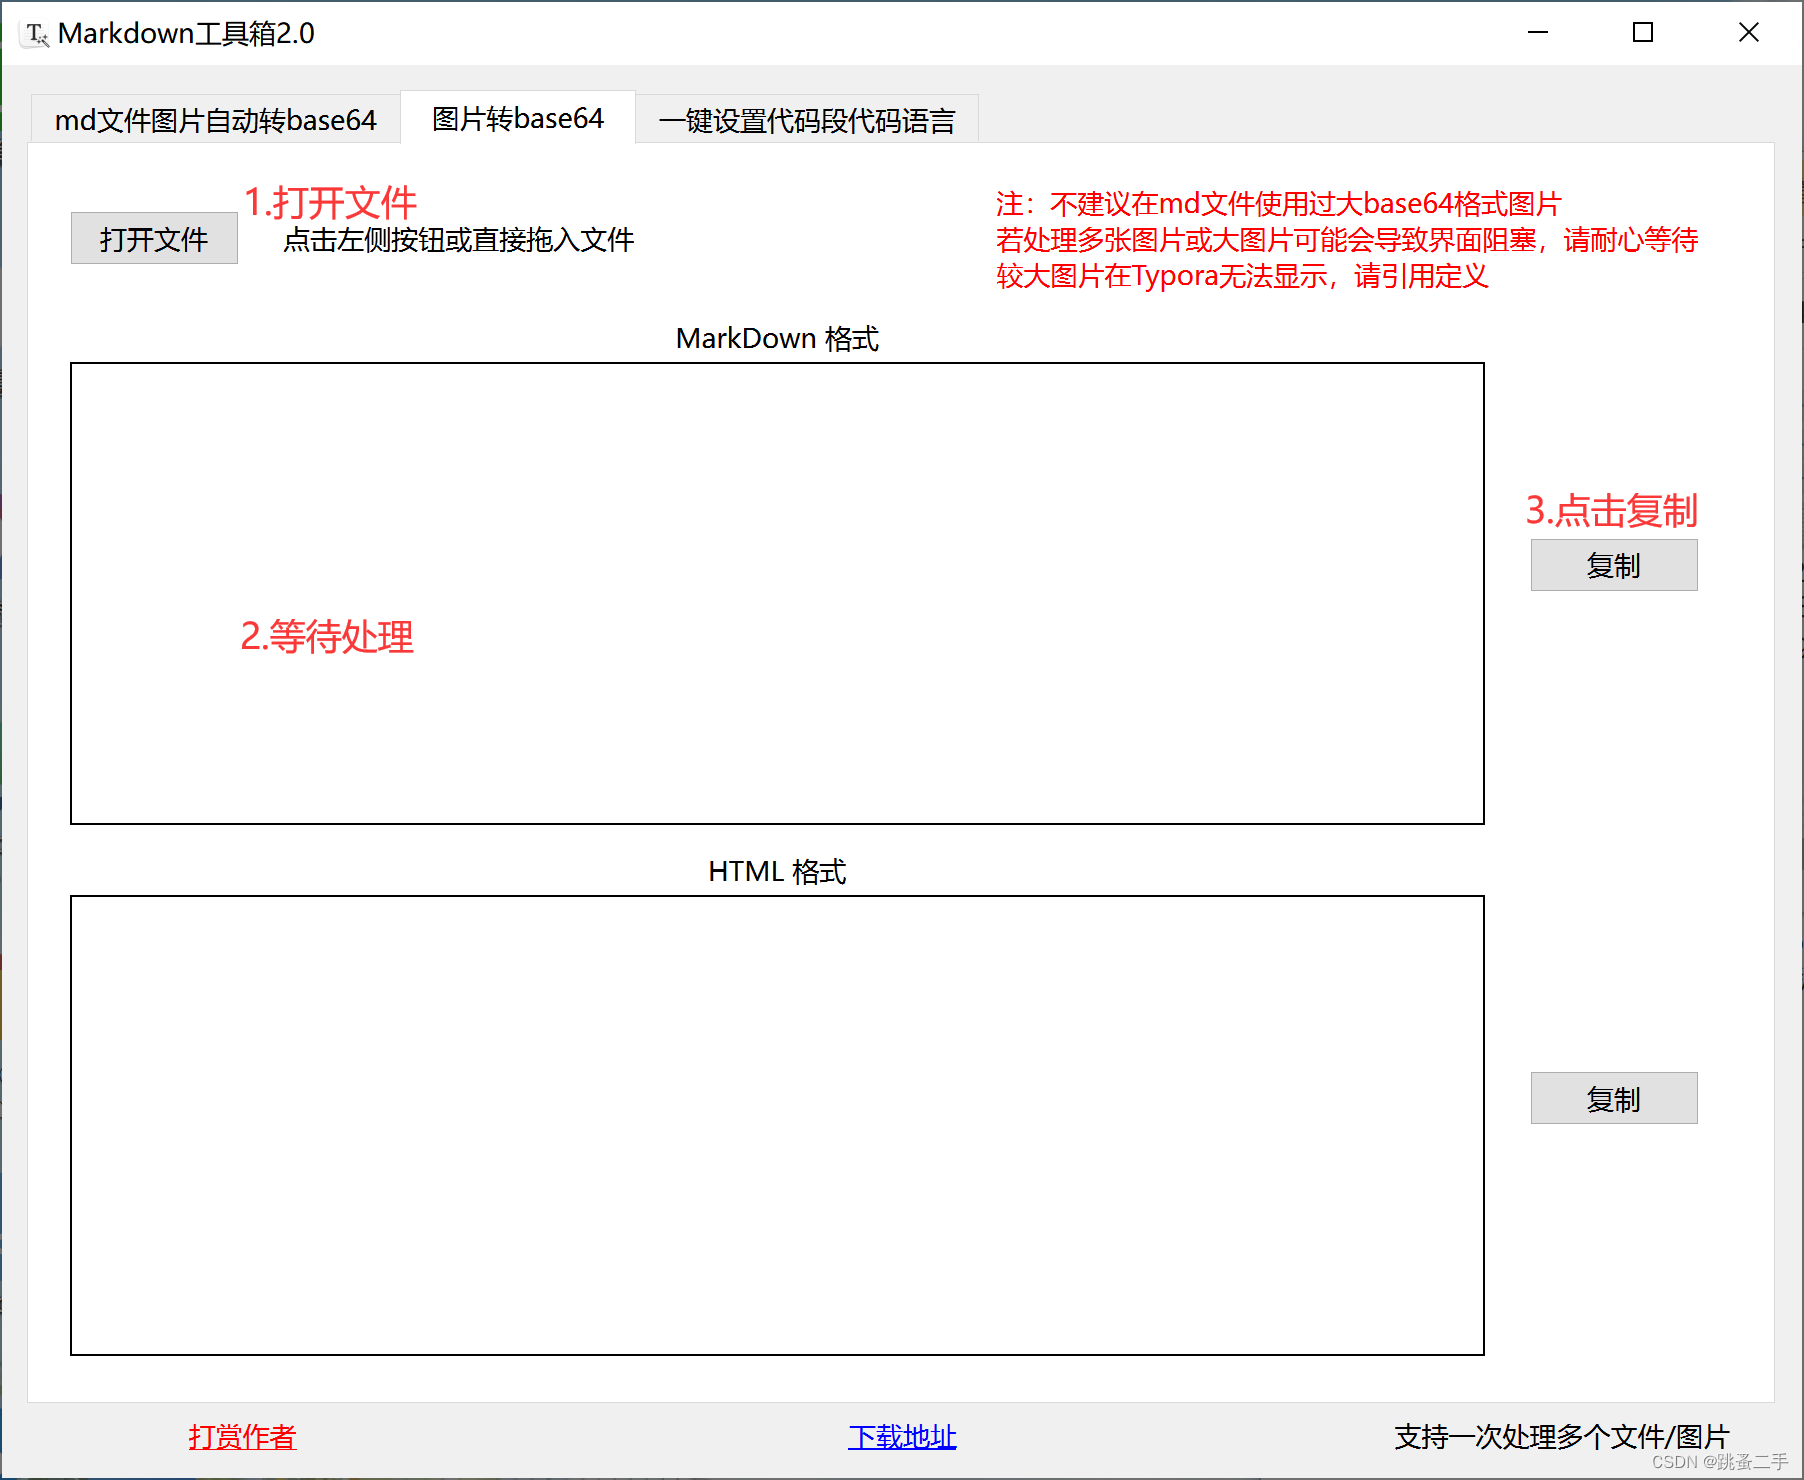Click the 3.点击复制 annotation text
This screenshot has height=1480, width=1804.
1612,511
